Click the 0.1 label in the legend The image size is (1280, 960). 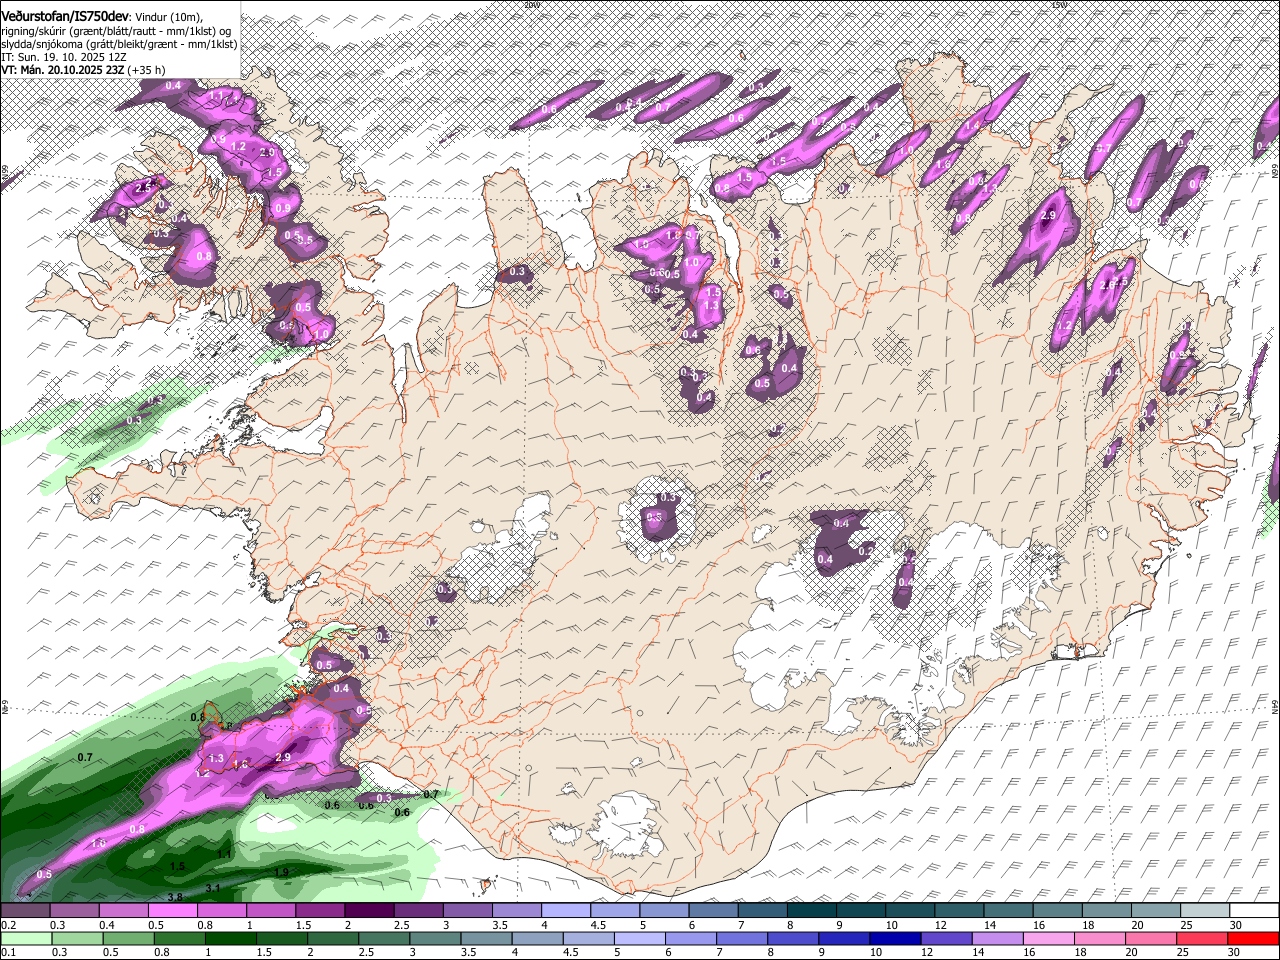point(8,953)
